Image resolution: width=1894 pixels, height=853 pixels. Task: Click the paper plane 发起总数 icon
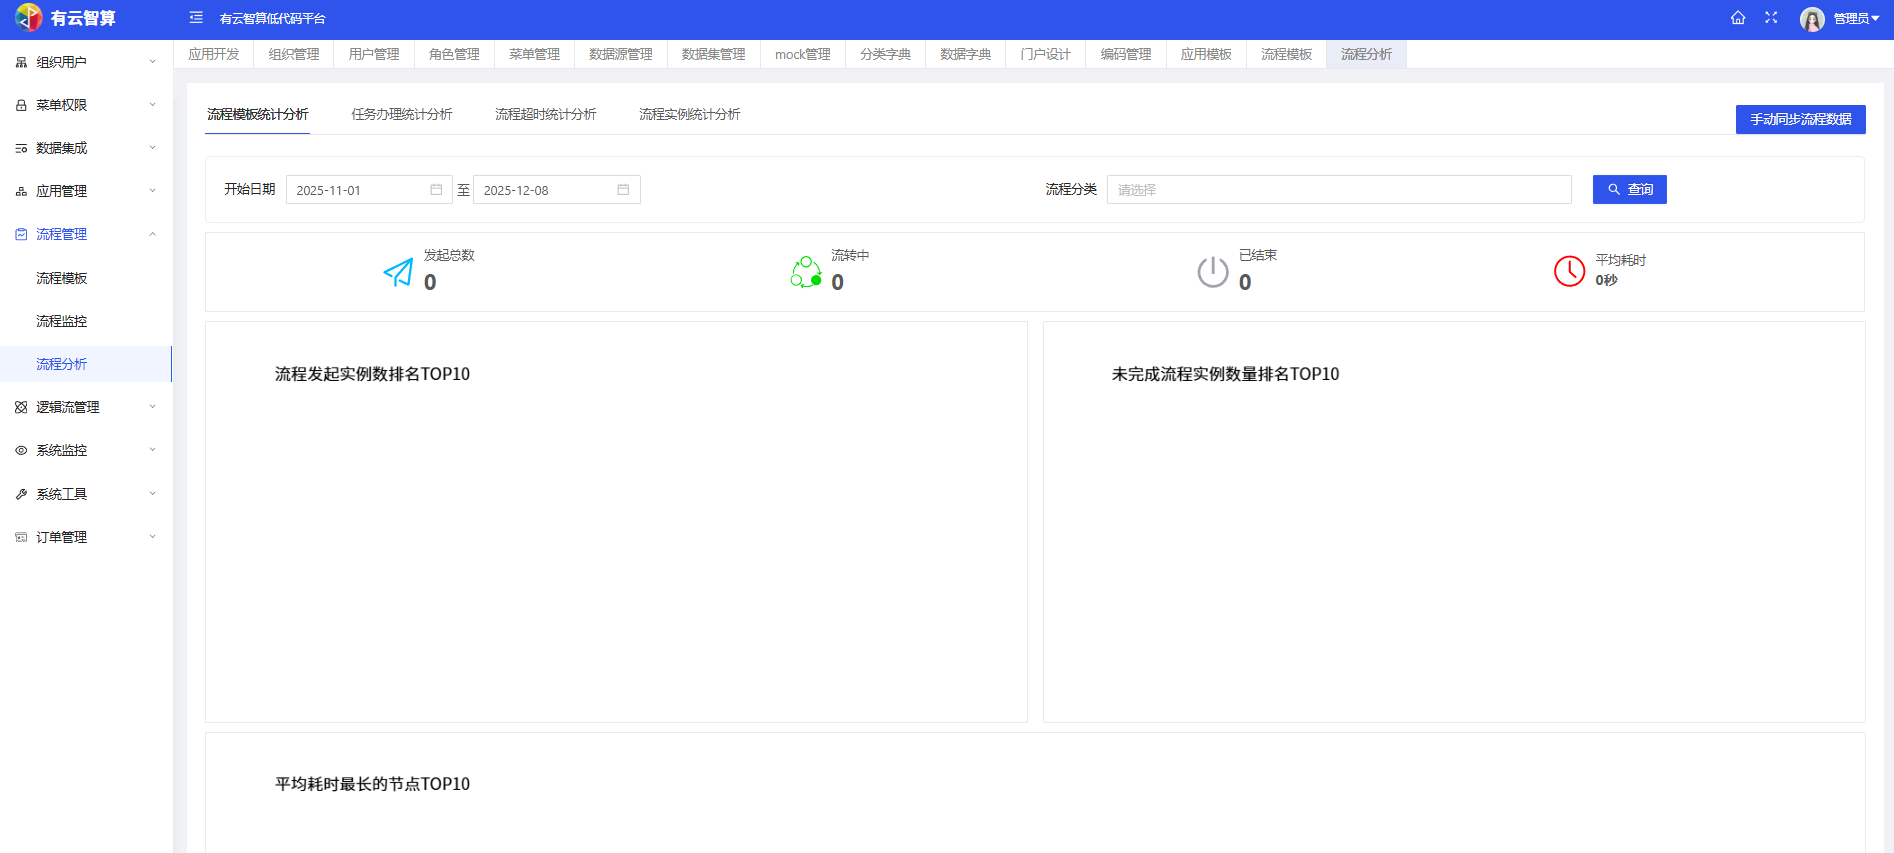(x=398, y=272)
